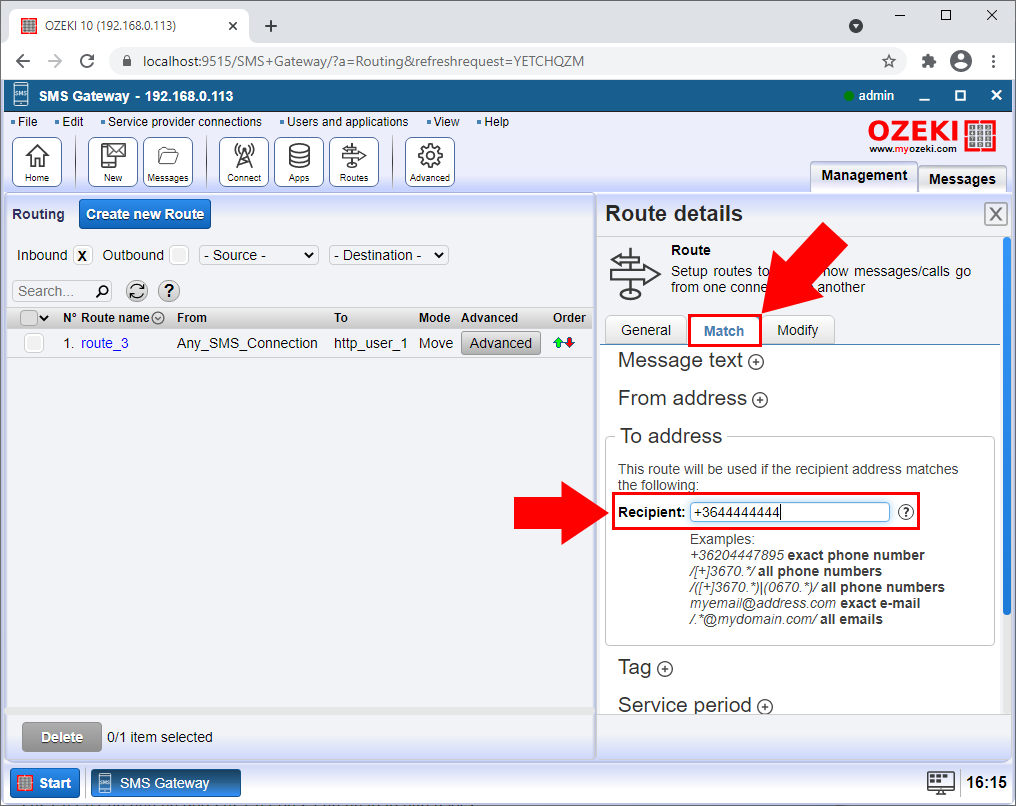Screen dimensions: 1016x806
Task: Open Chrome three-dot menu
Action: [x=993, y=62]
